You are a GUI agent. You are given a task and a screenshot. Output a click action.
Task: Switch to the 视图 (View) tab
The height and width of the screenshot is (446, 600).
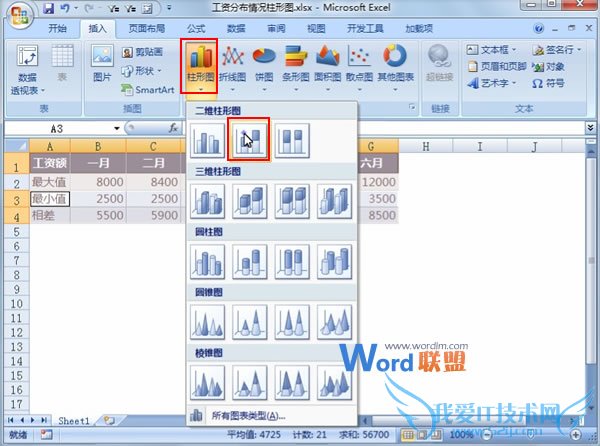coord(316,28)
